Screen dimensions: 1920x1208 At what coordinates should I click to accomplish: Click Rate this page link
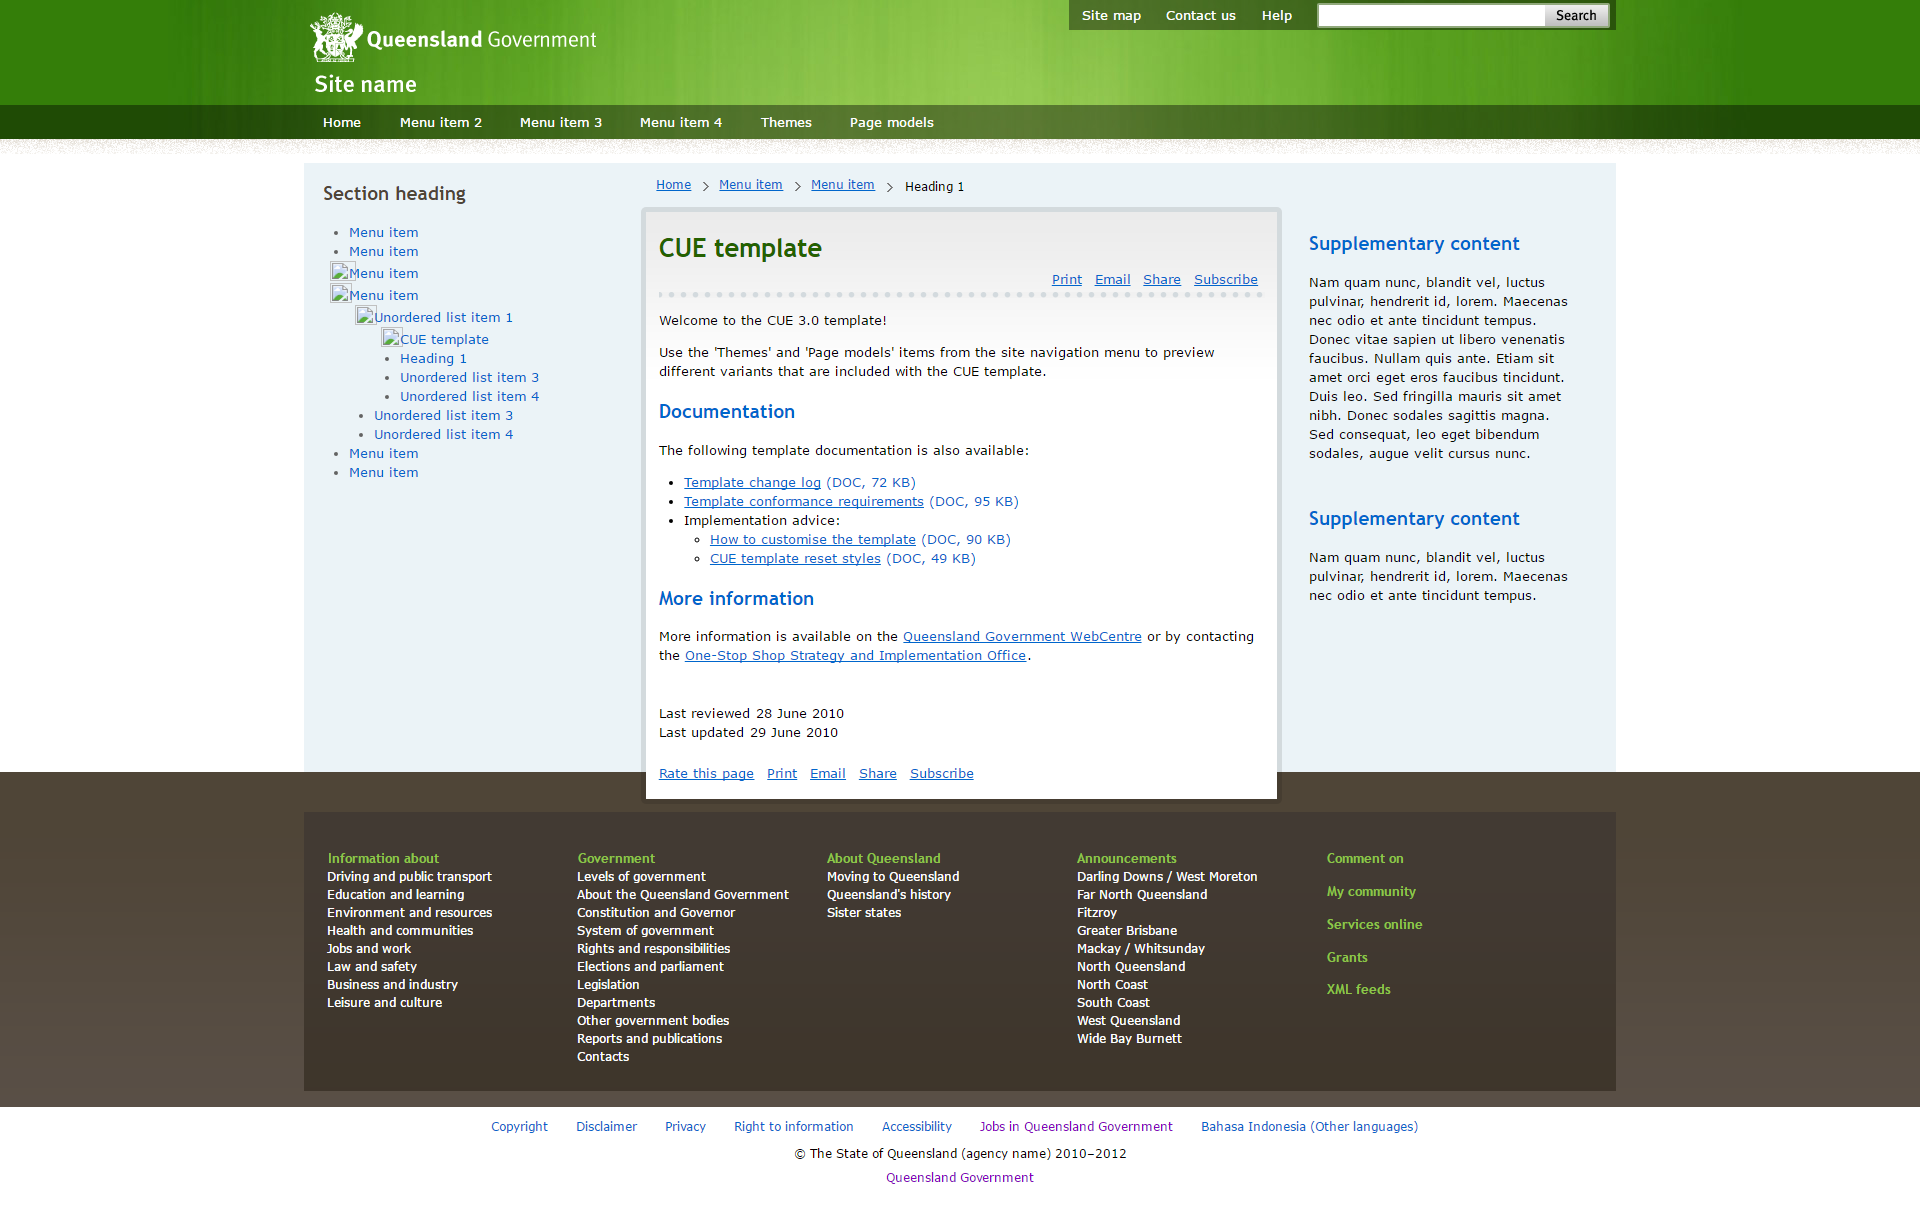pyautogui.click(x=706, y=773)
